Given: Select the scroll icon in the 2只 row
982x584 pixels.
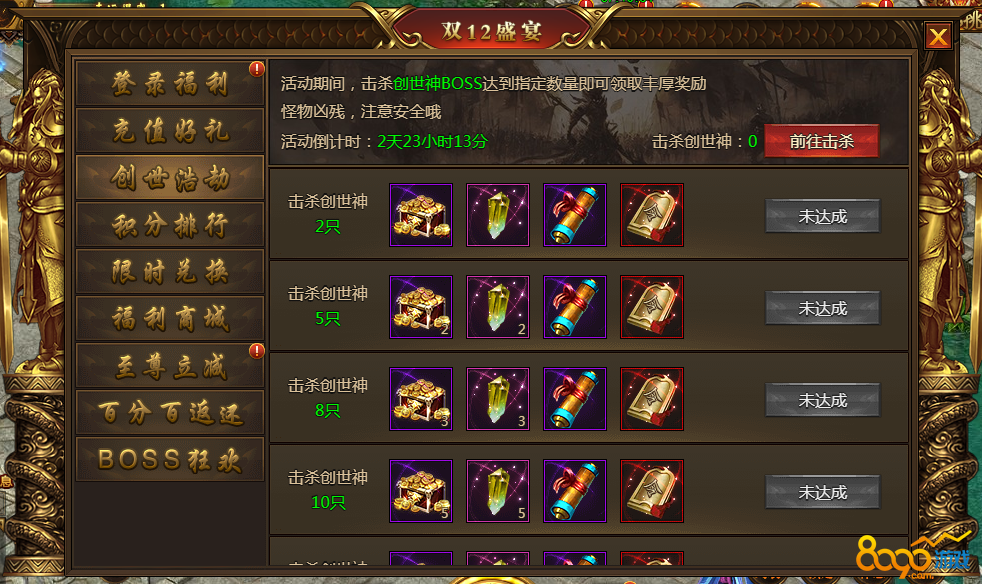Looking at the screenshot, I should (x=575, y=215).
